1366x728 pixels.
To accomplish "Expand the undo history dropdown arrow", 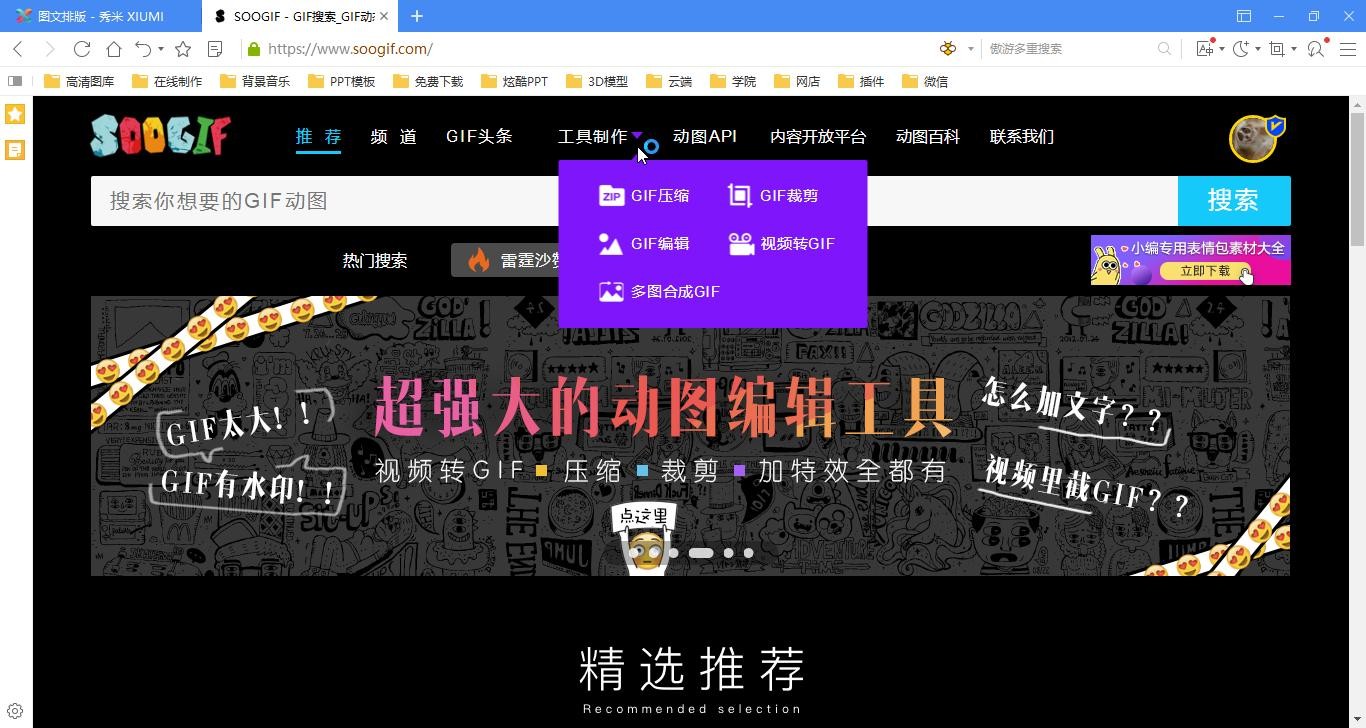I will pos(161,49).
